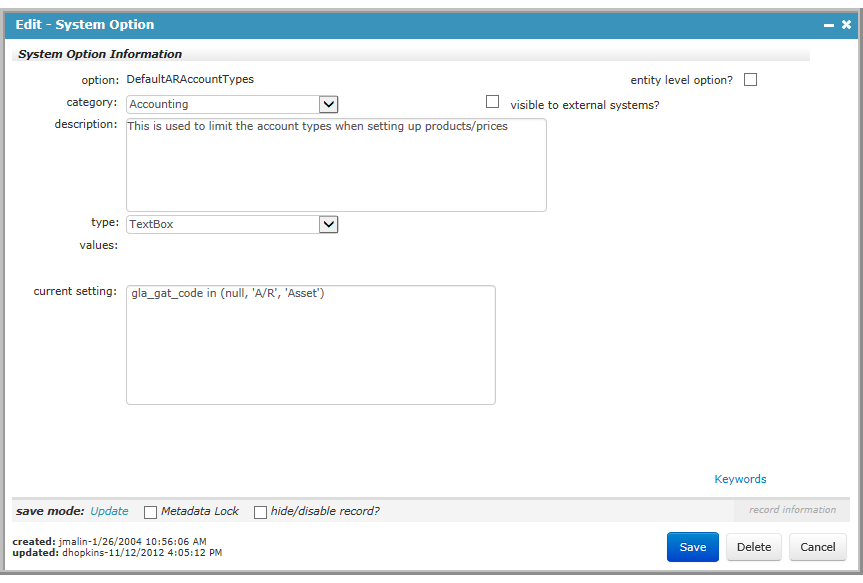Save the system option changes

coord(692,547)
